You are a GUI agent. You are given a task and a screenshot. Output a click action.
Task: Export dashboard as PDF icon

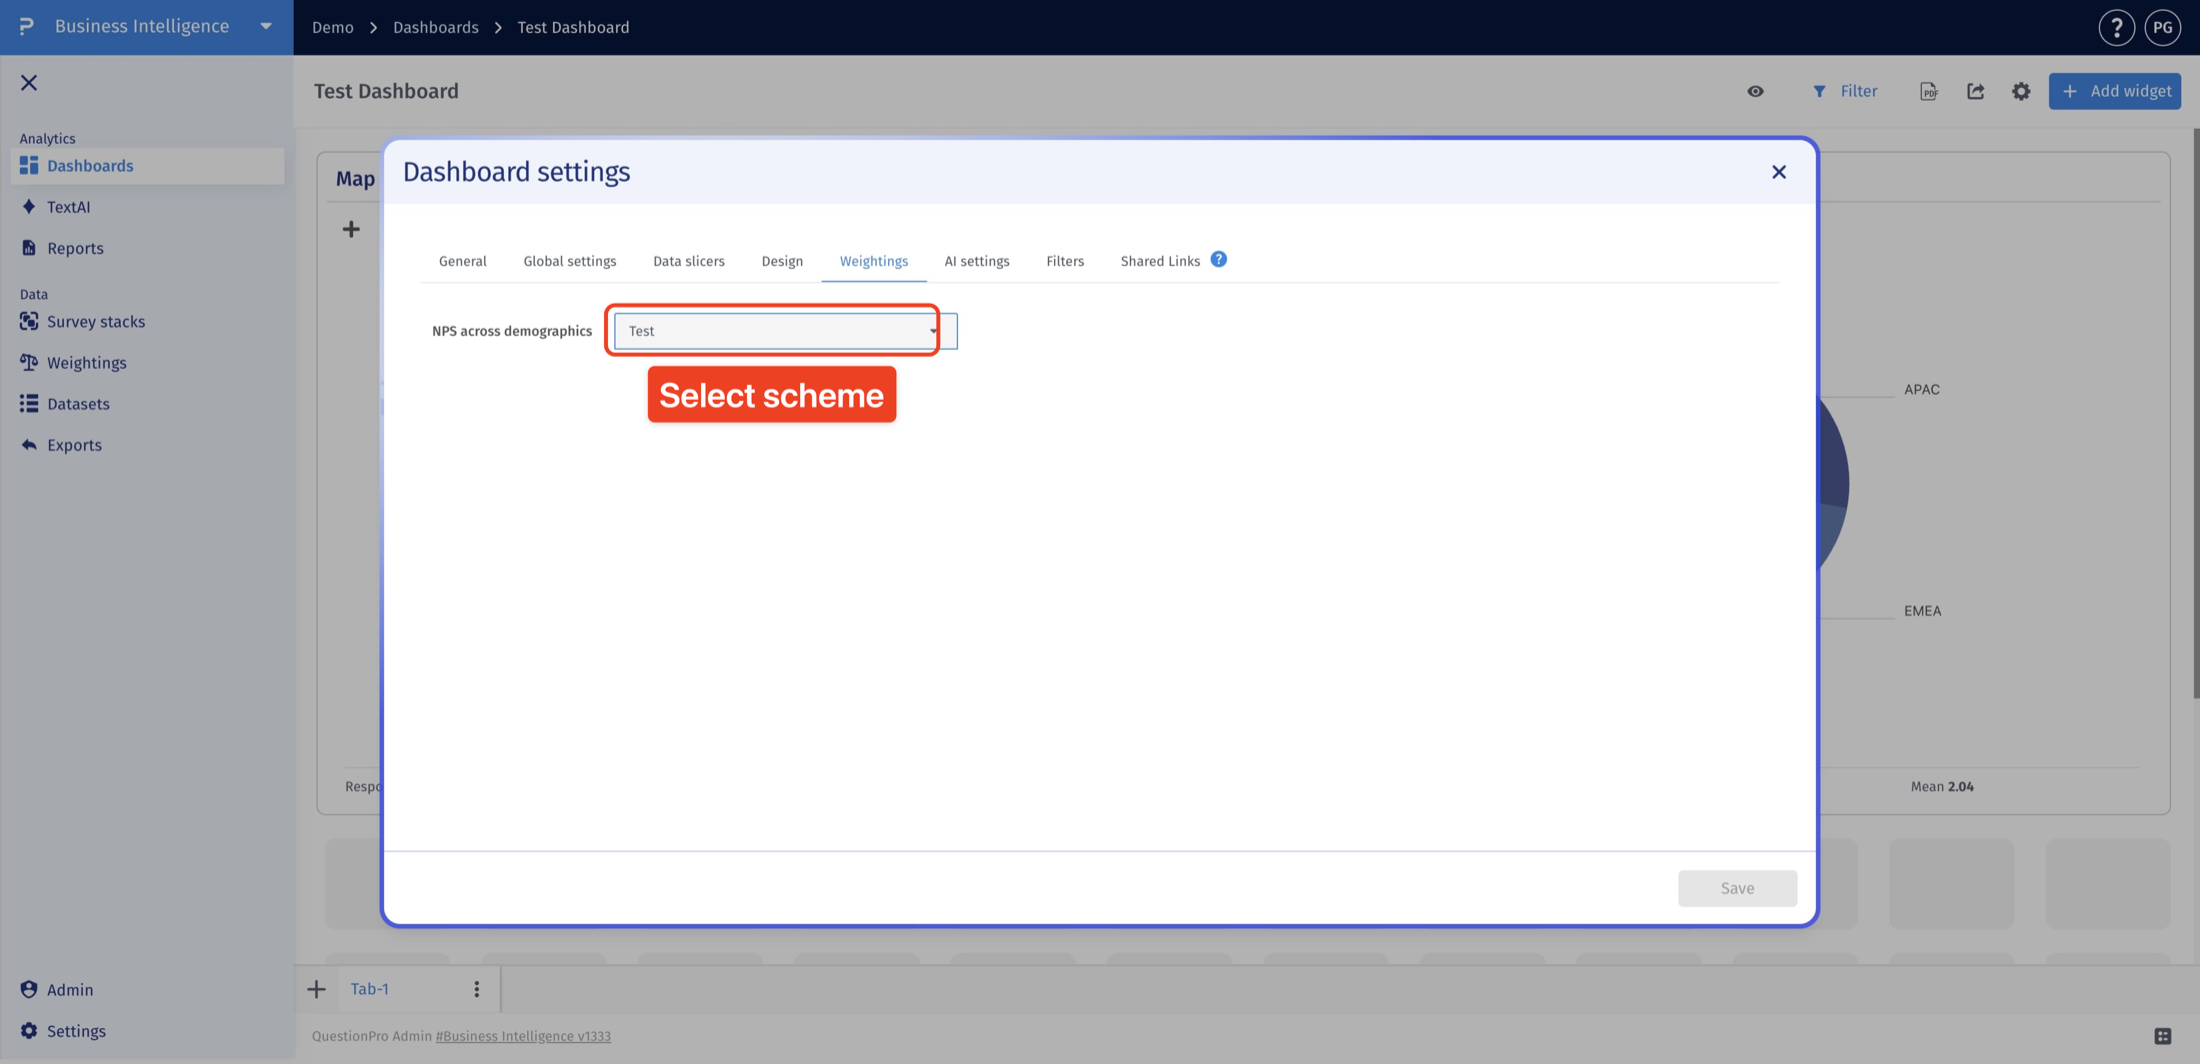point(1929,91)
